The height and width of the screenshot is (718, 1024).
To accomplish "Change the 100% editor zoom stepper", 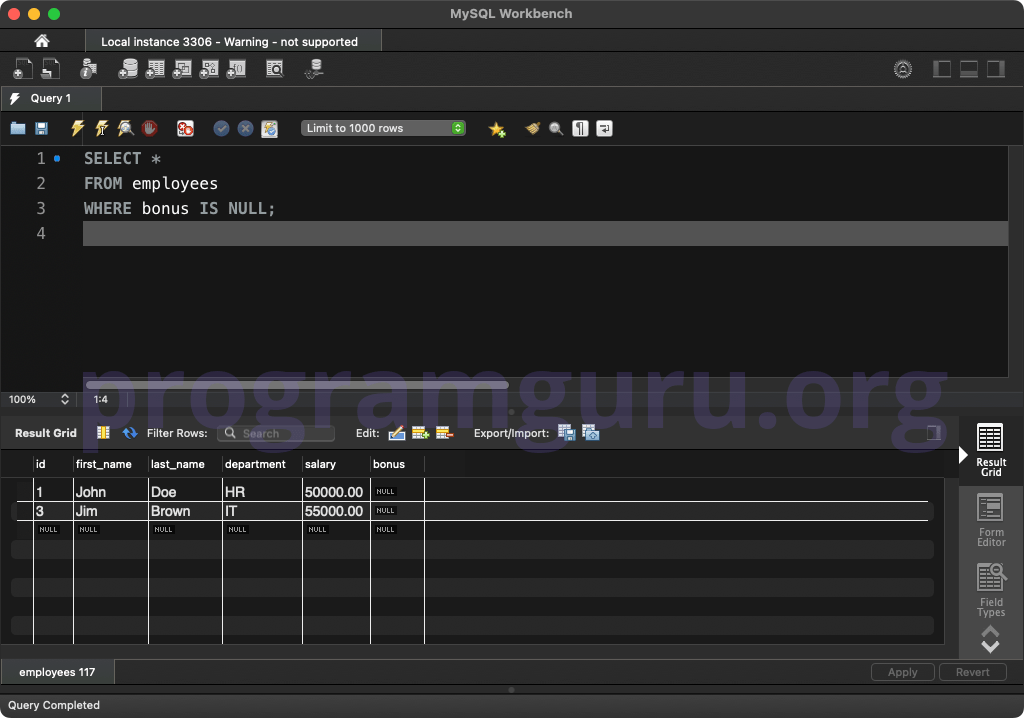I will tap(65, 399).
